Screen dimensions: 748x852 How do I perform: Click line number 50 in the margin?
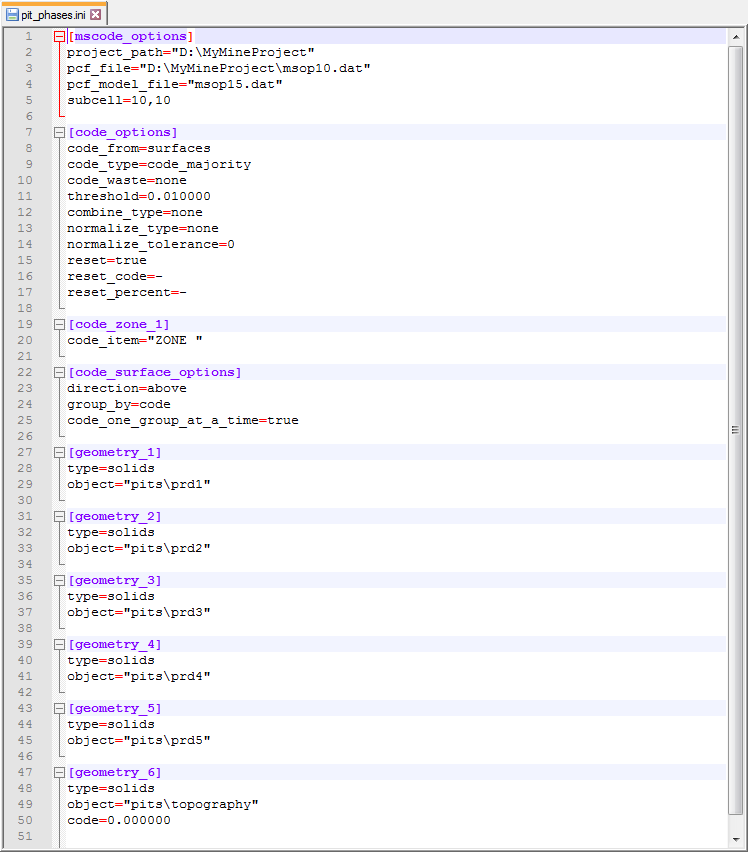click(25, 820)
